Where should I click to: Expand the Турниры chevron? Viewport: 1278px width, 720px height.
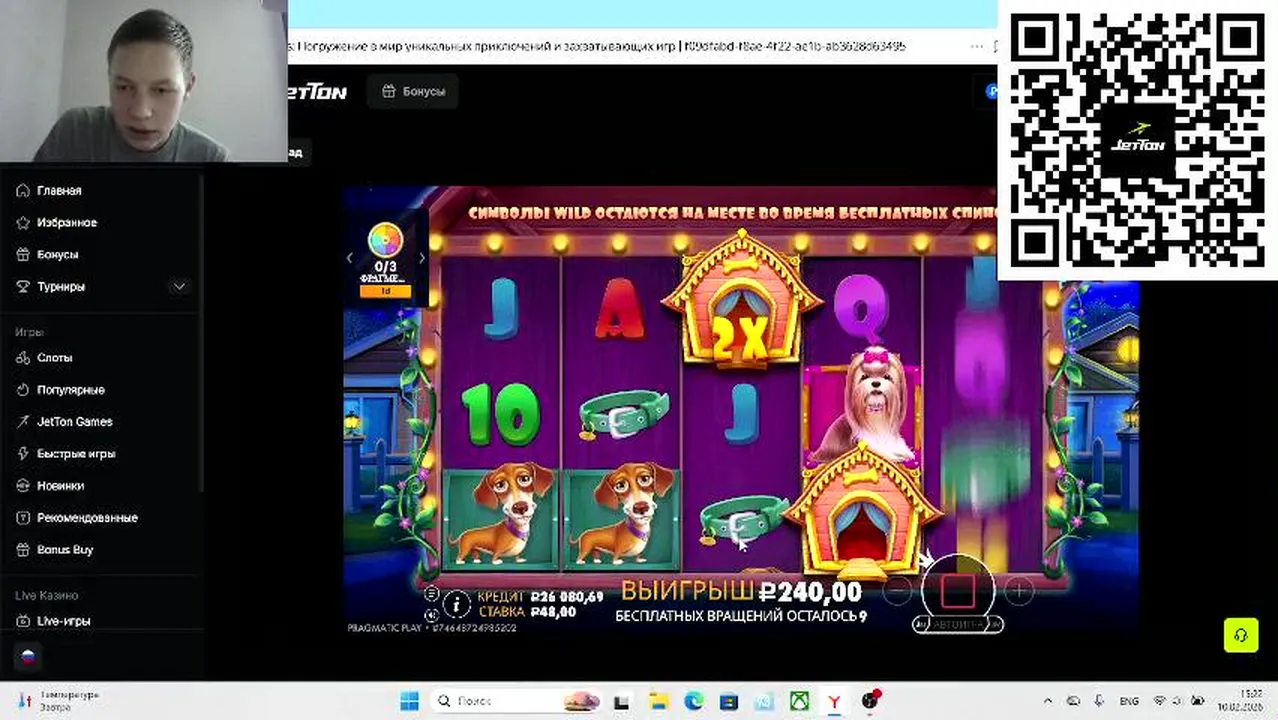pyautogui.click(x=179, y=286)
